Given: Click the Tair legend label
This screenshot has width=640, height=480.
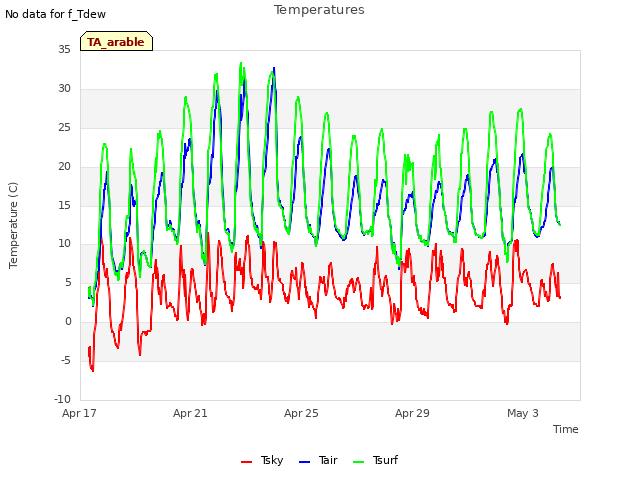Looking at the screenshot, I should [328, 460].
